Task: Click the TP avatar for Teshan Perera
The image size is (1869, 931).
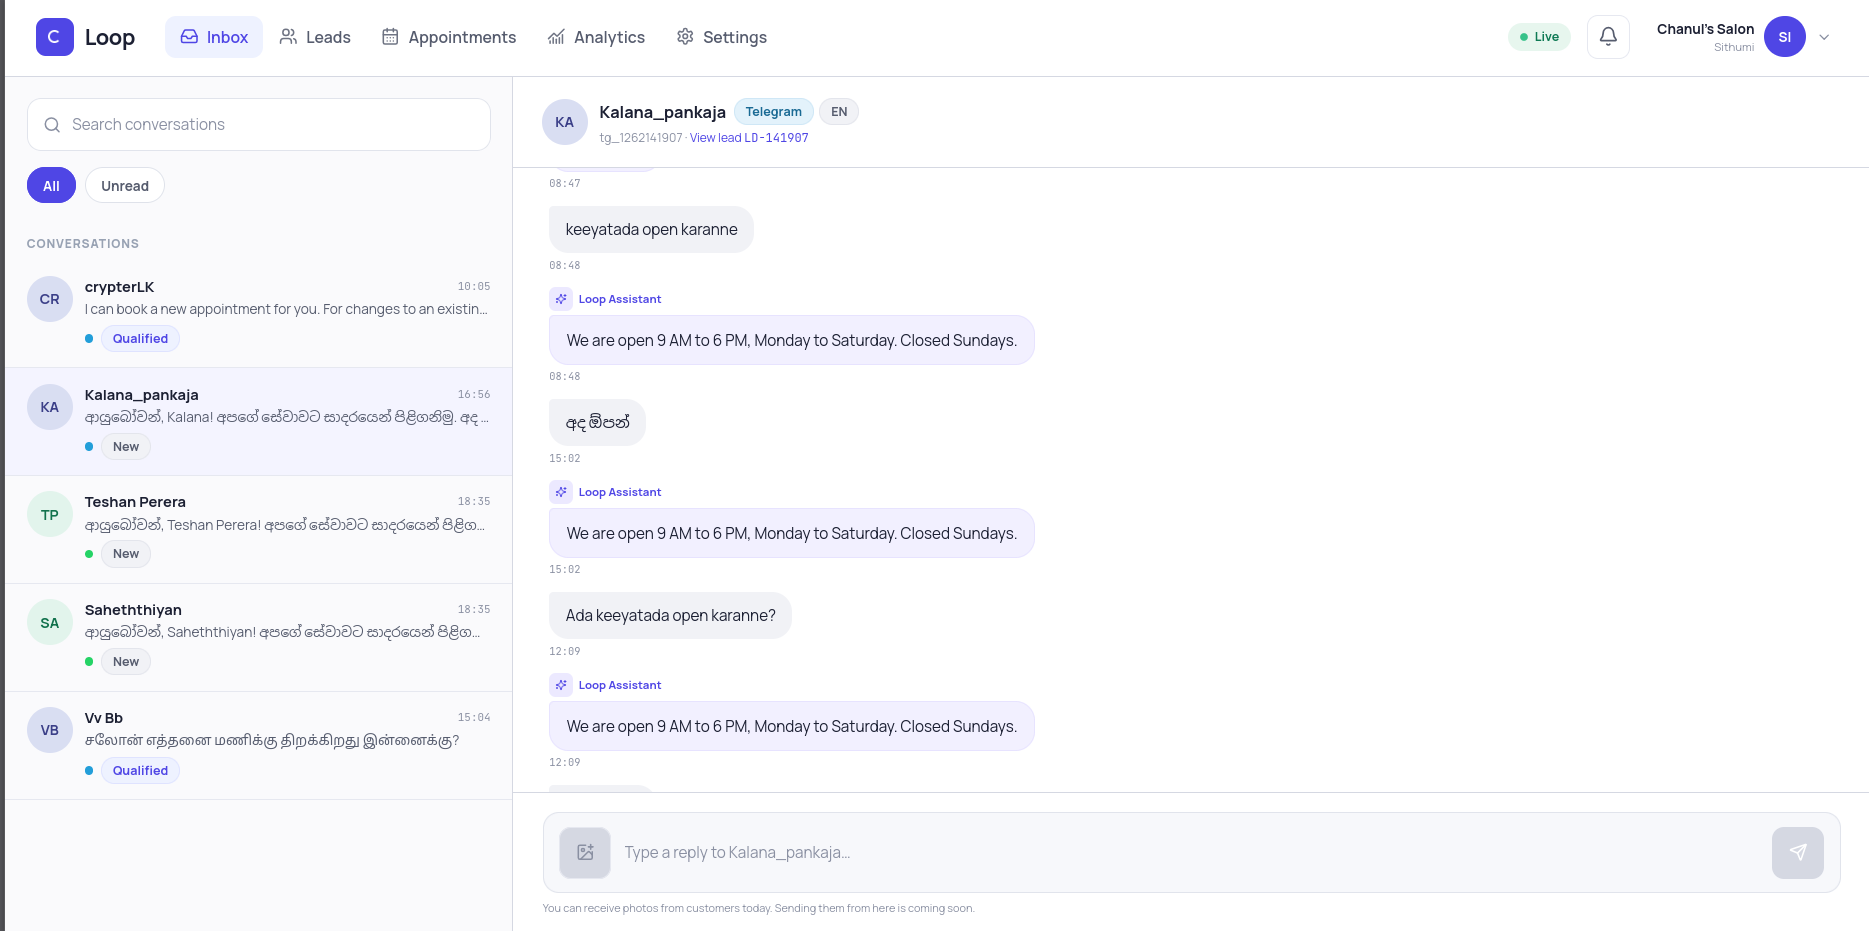Action: (x=50, y=515)
